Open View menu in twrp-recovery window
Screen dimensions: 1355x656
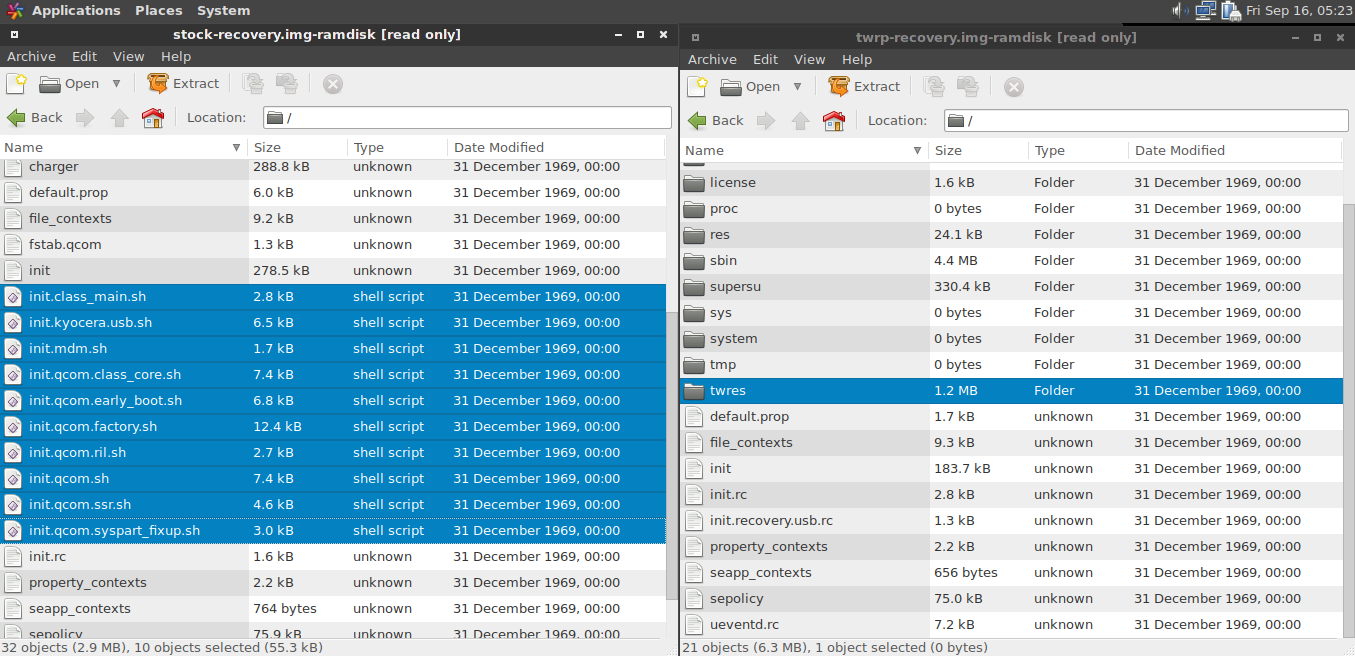tap(810, 60)
